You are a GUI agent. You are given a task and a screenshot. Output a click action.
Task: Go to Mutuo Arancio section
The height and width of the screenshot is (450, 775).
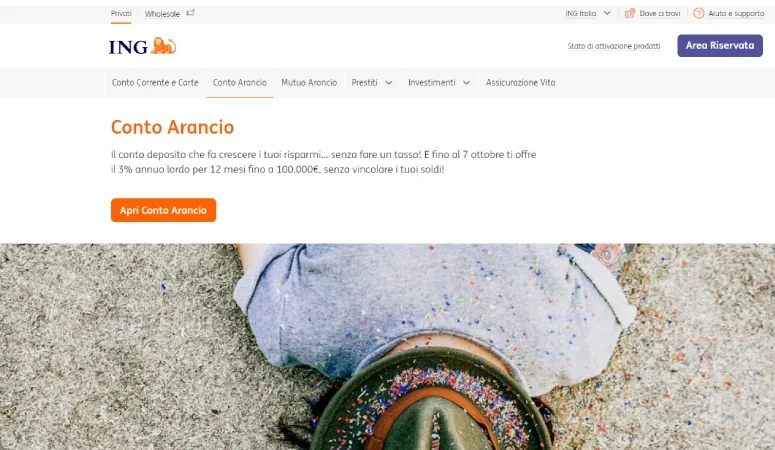(x=309, y=83)
